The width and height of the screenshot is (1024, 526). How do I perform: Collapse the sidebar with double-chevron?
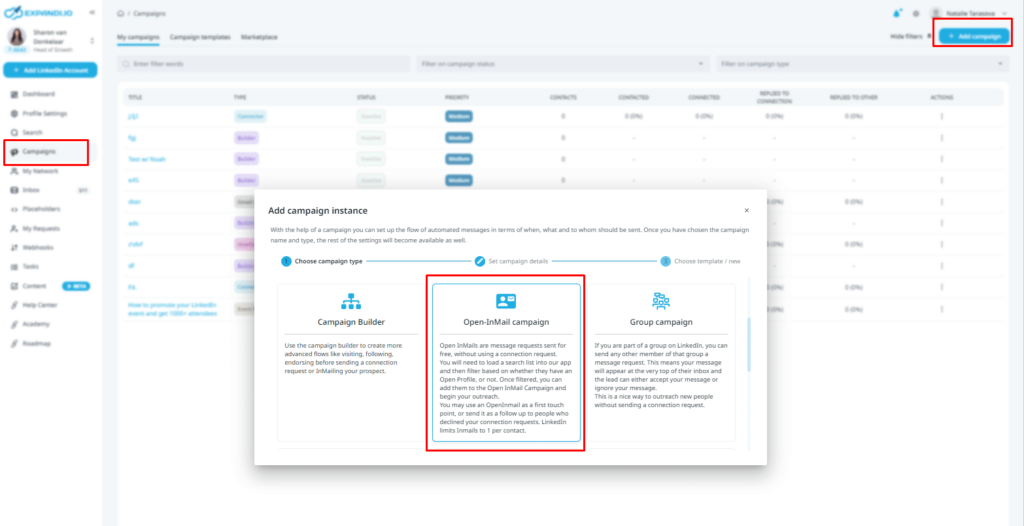93,13
